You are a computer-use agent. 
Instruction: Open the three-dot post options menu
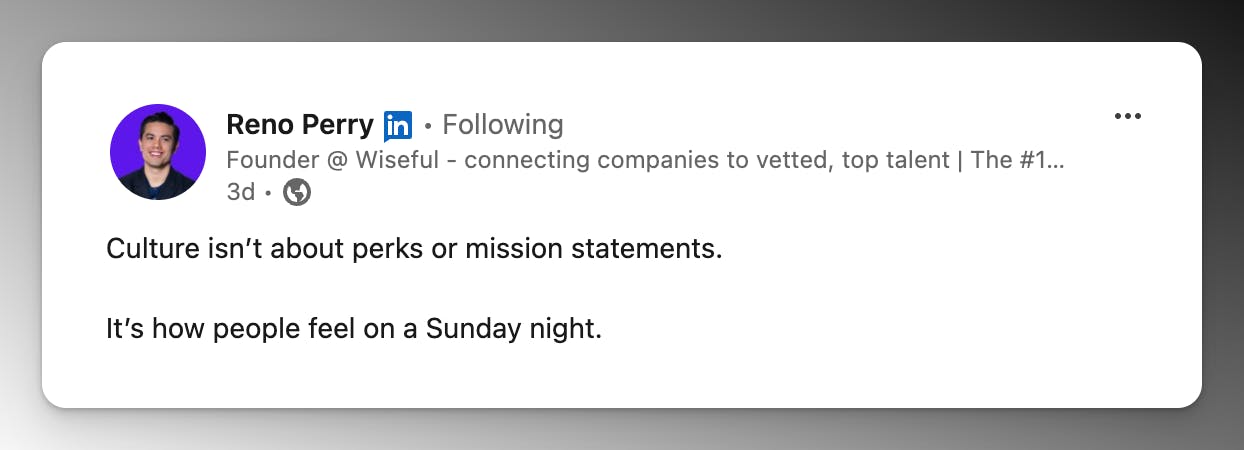tap(1127, 117)
